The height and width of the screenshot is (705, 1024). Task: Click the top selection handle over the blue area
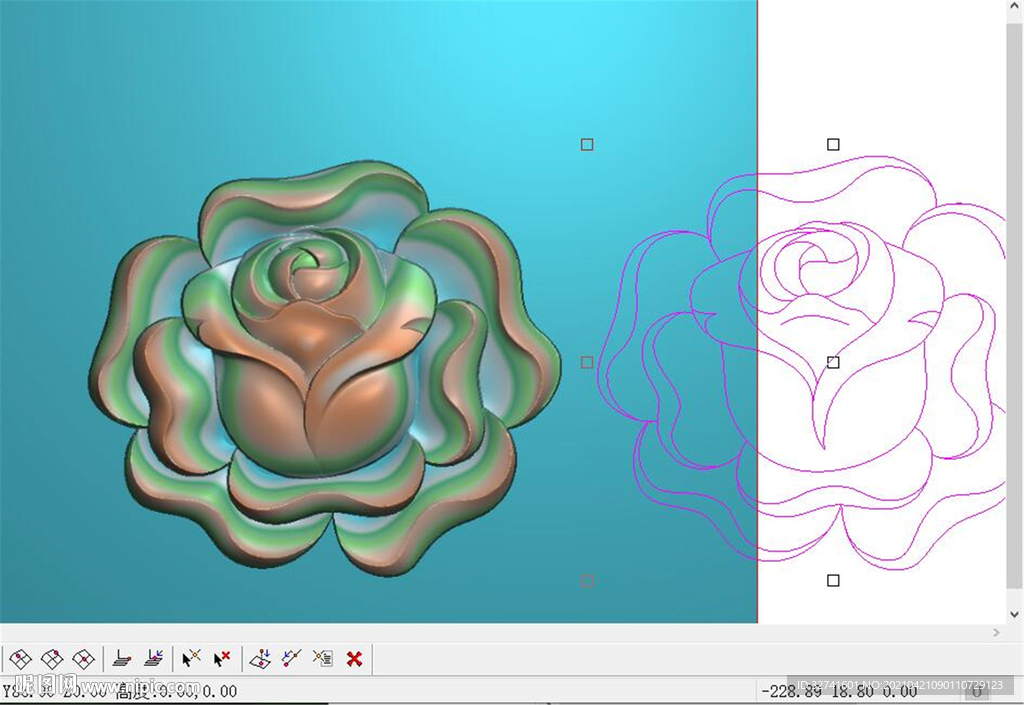click(587, 145)
